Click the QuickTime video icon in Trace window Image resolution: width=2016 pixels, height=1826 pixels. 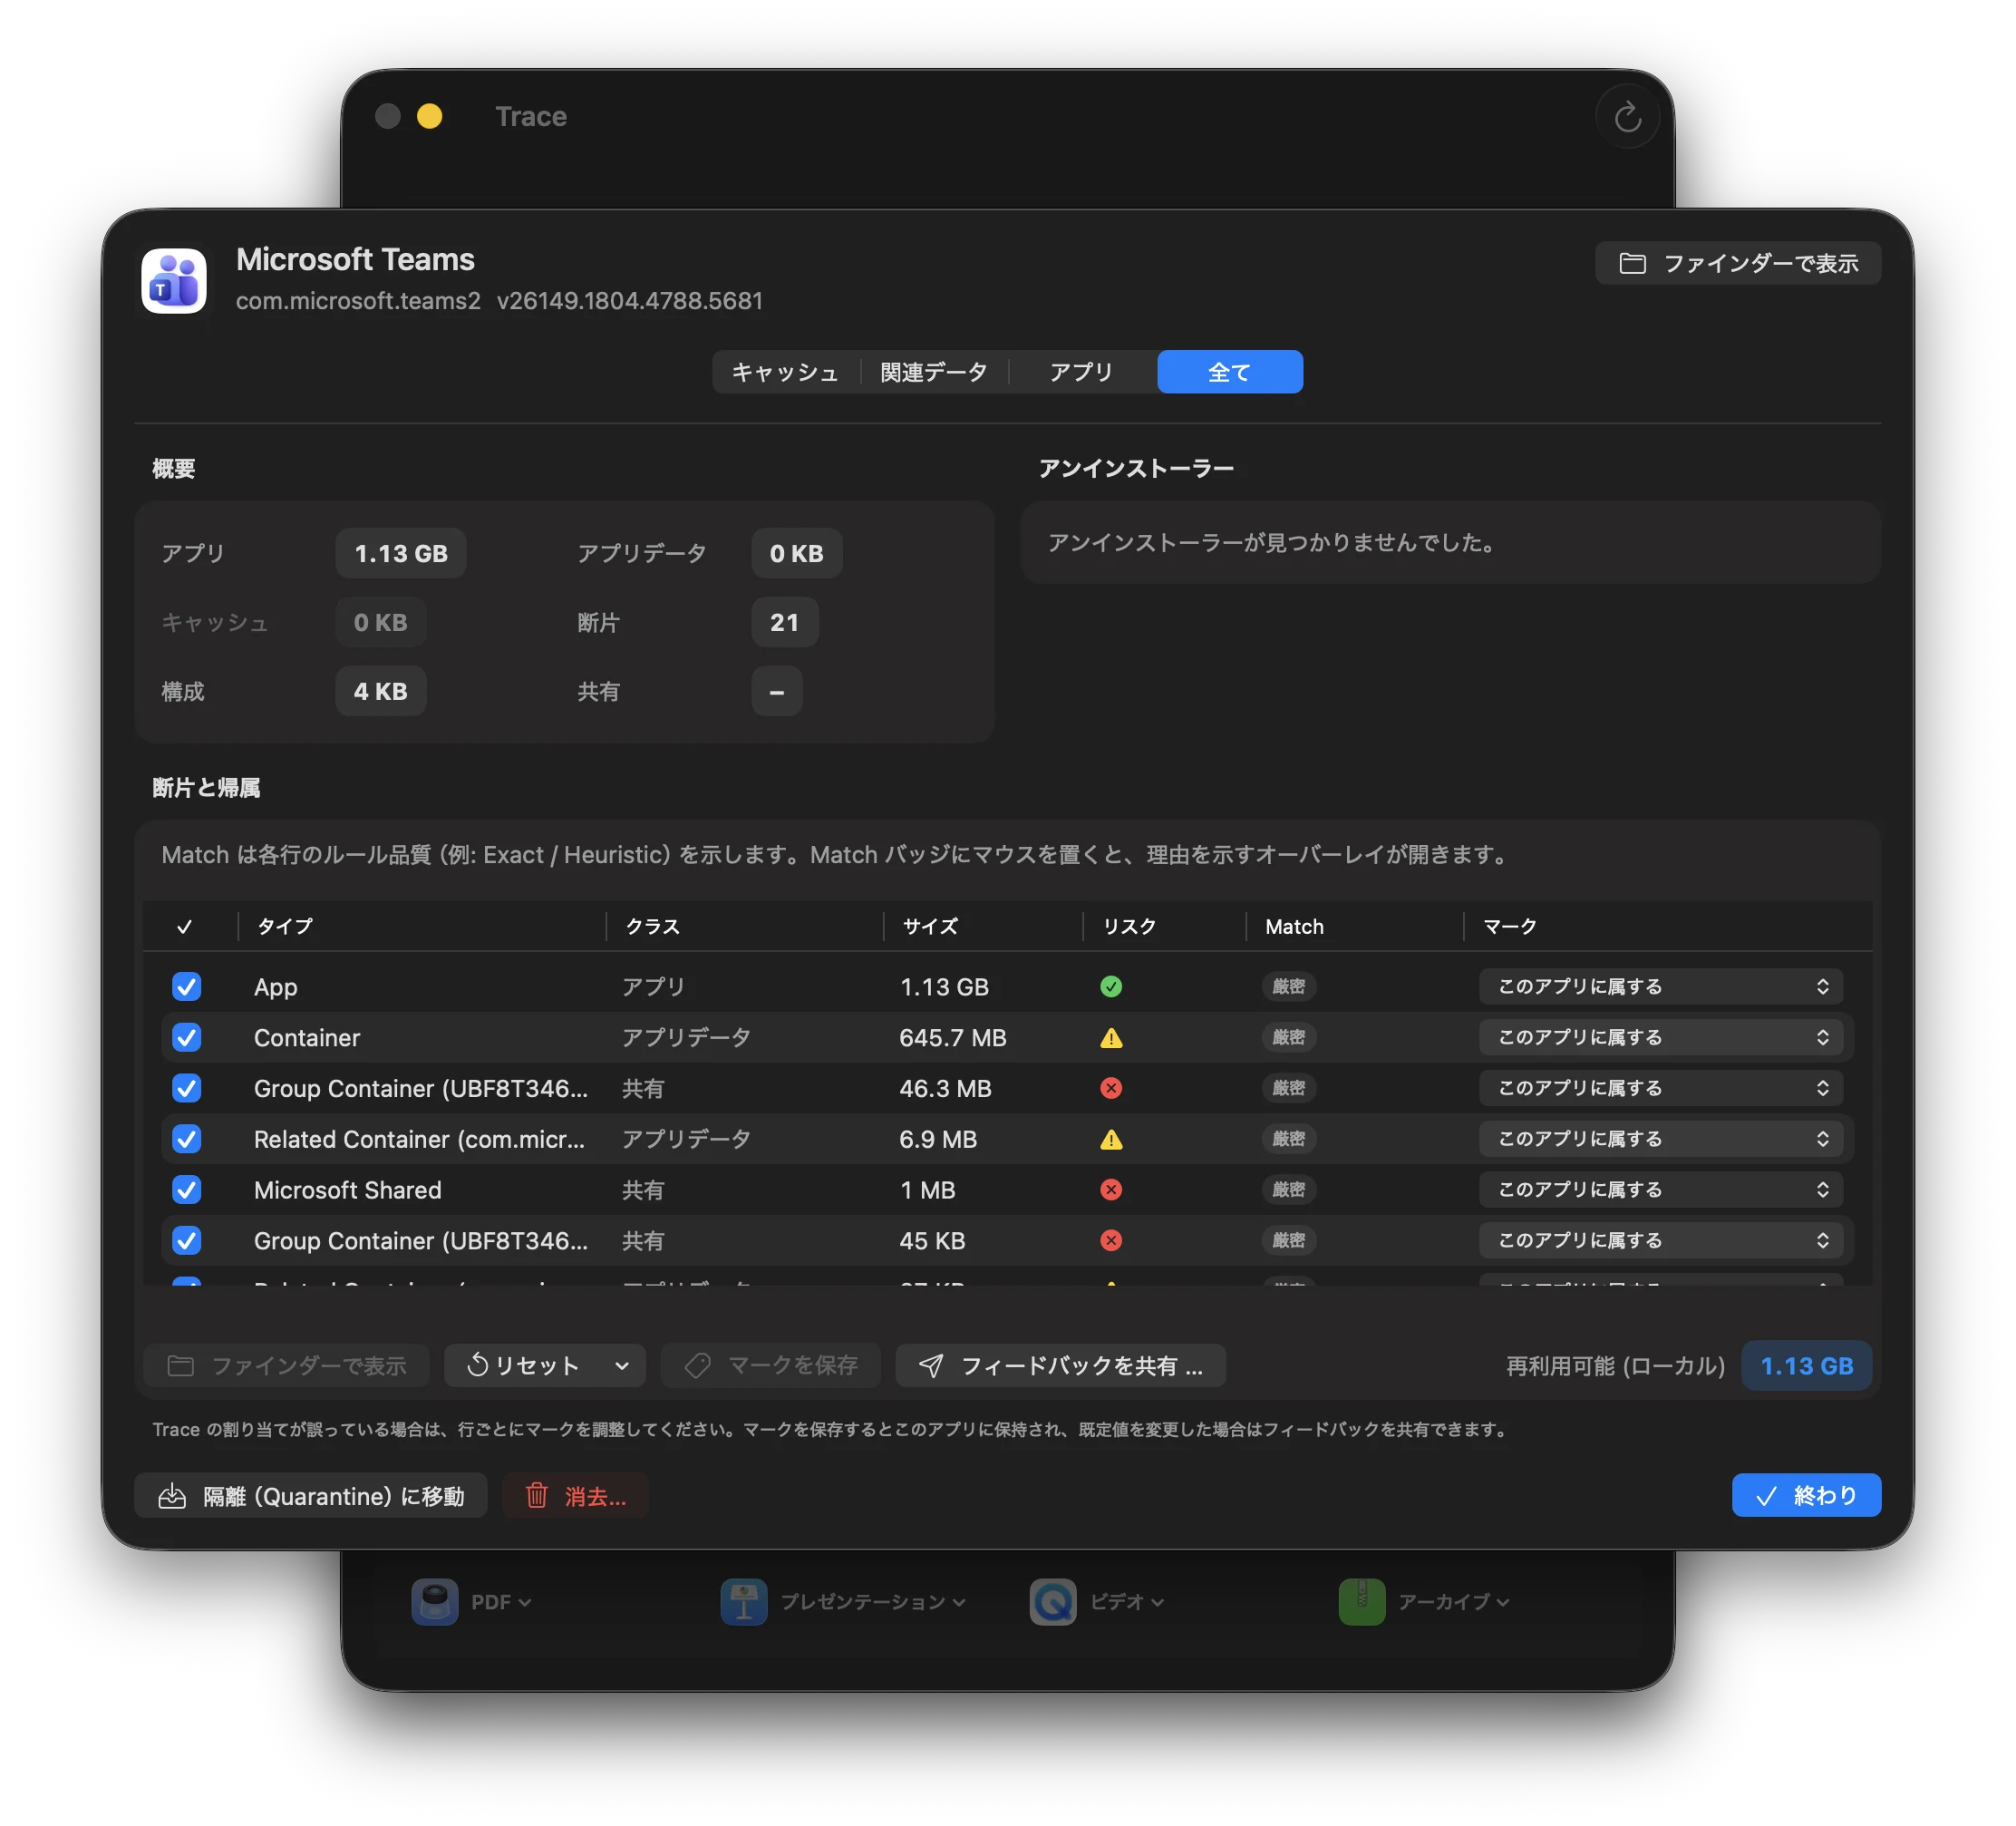(1053, 1602)
